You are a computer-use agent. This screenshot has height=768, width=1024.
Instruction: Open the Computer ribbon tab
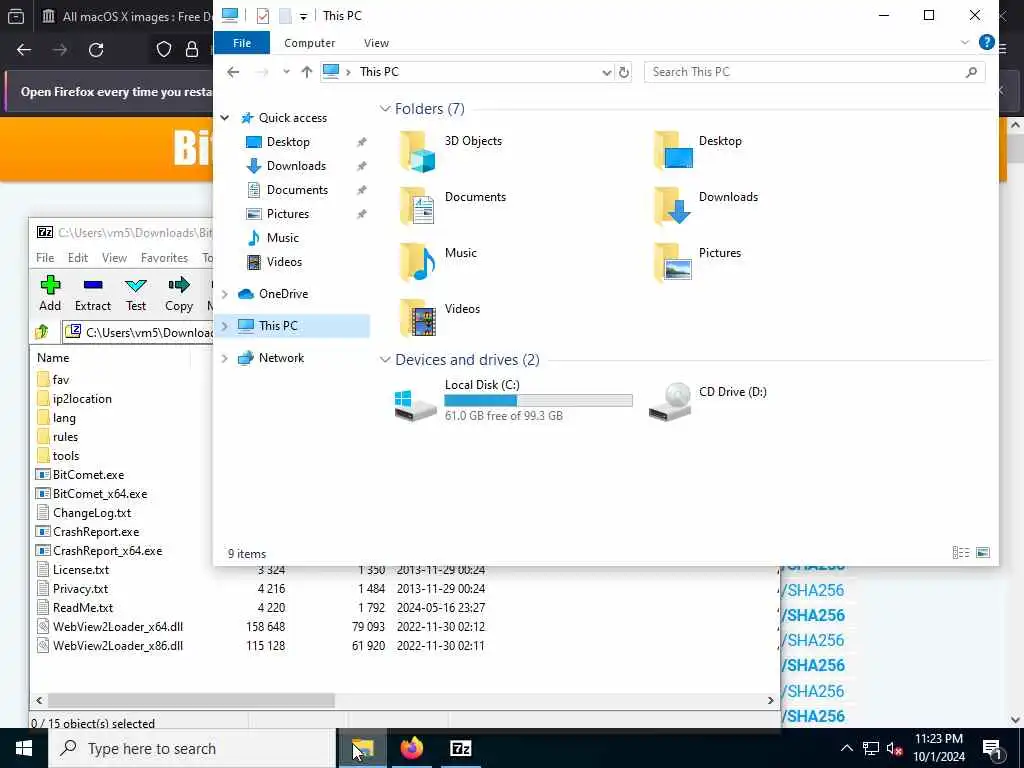click(310, 42)
